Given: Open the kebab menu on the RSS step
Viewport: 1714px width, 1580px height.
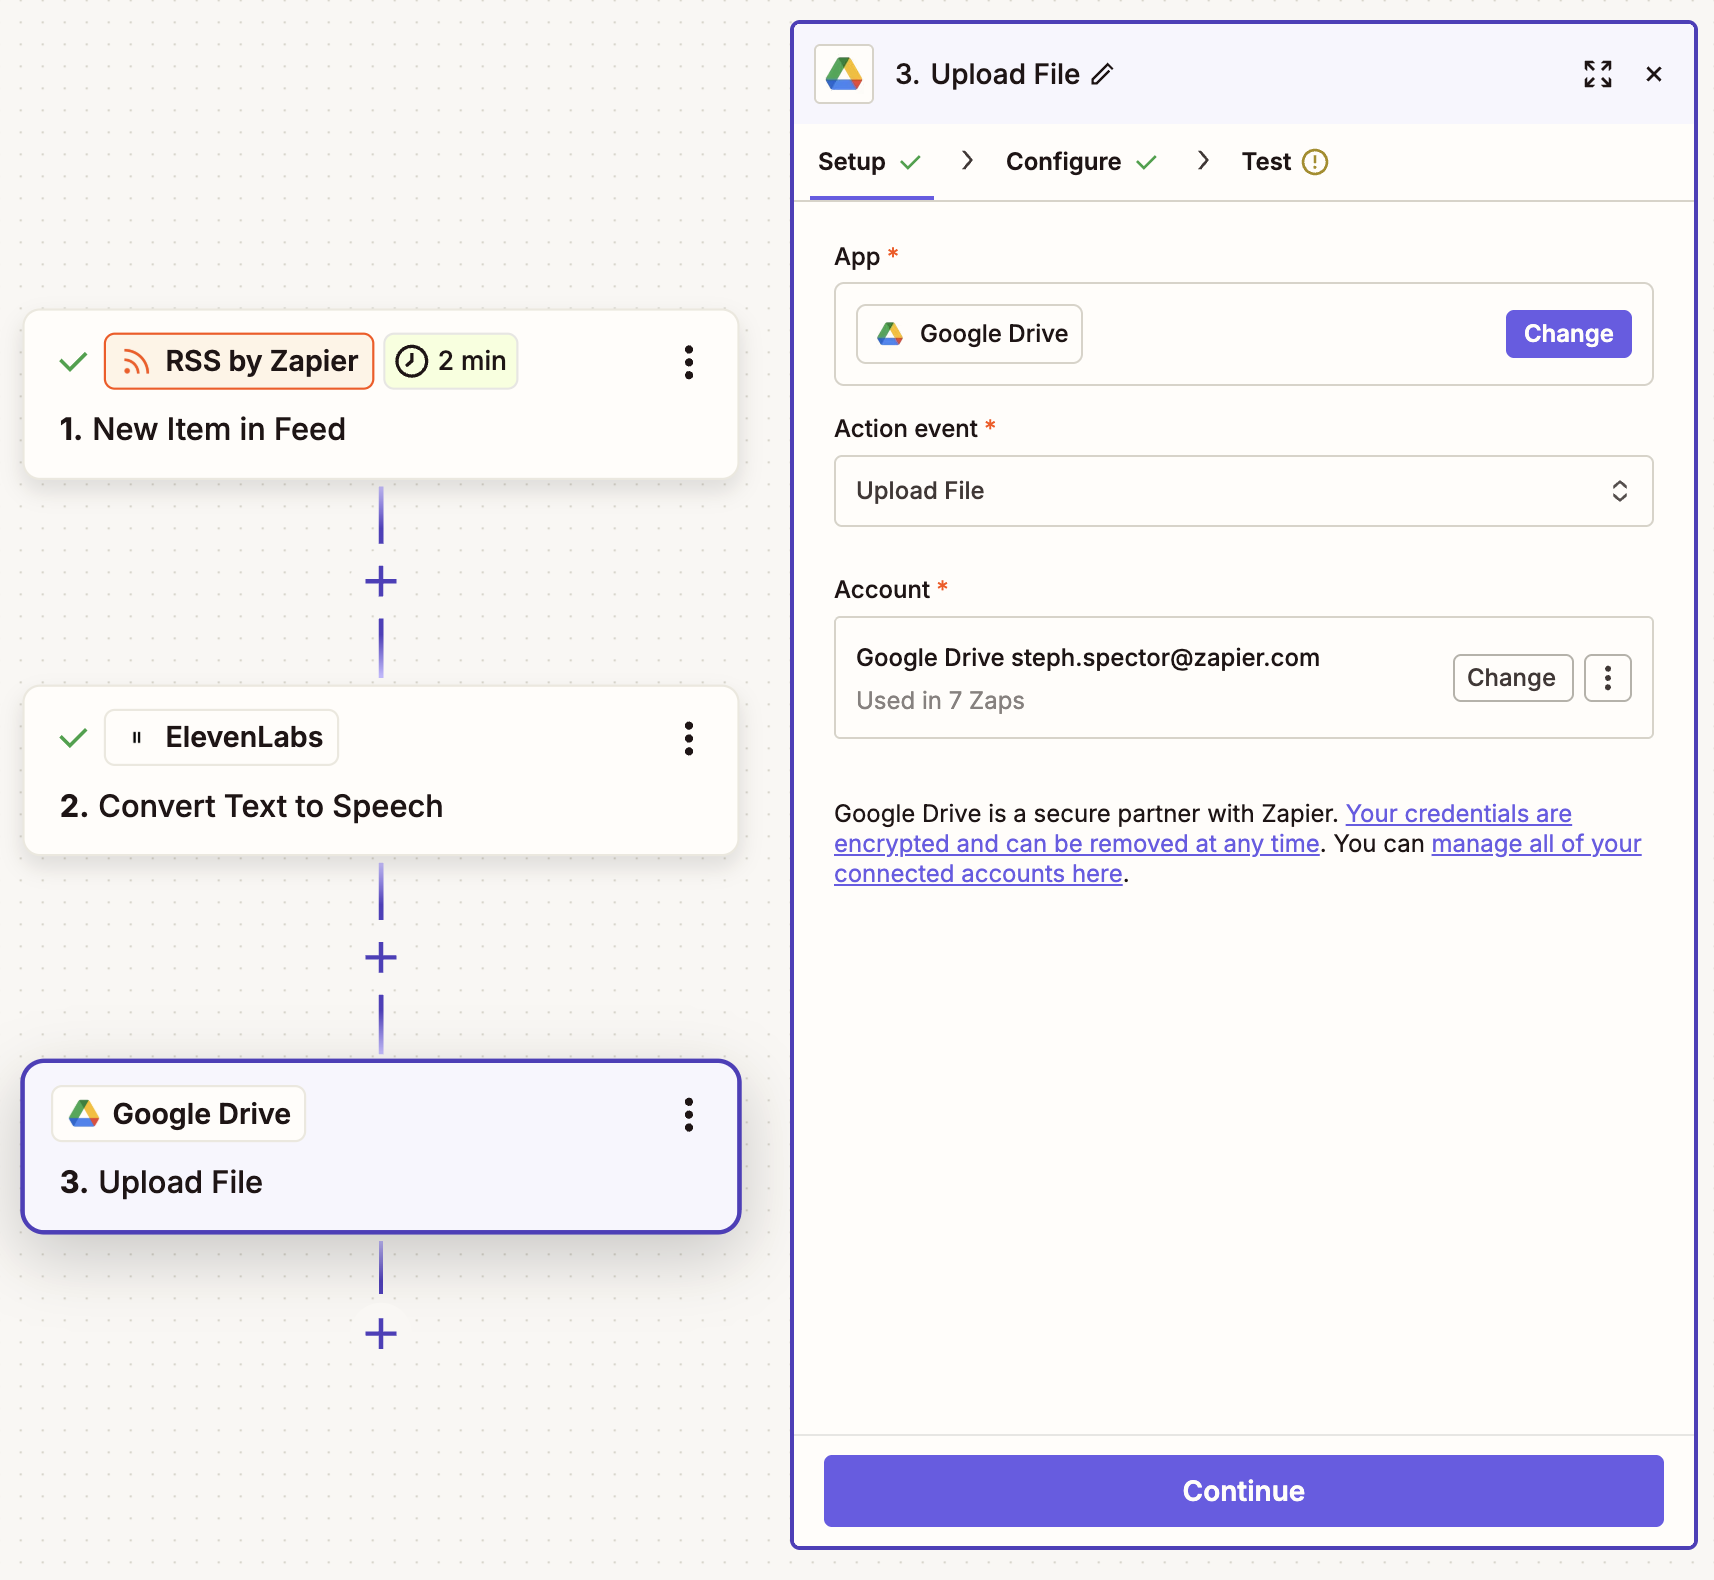Looking at the screenshot, I should pyautogui.click(x=689, y=363).
